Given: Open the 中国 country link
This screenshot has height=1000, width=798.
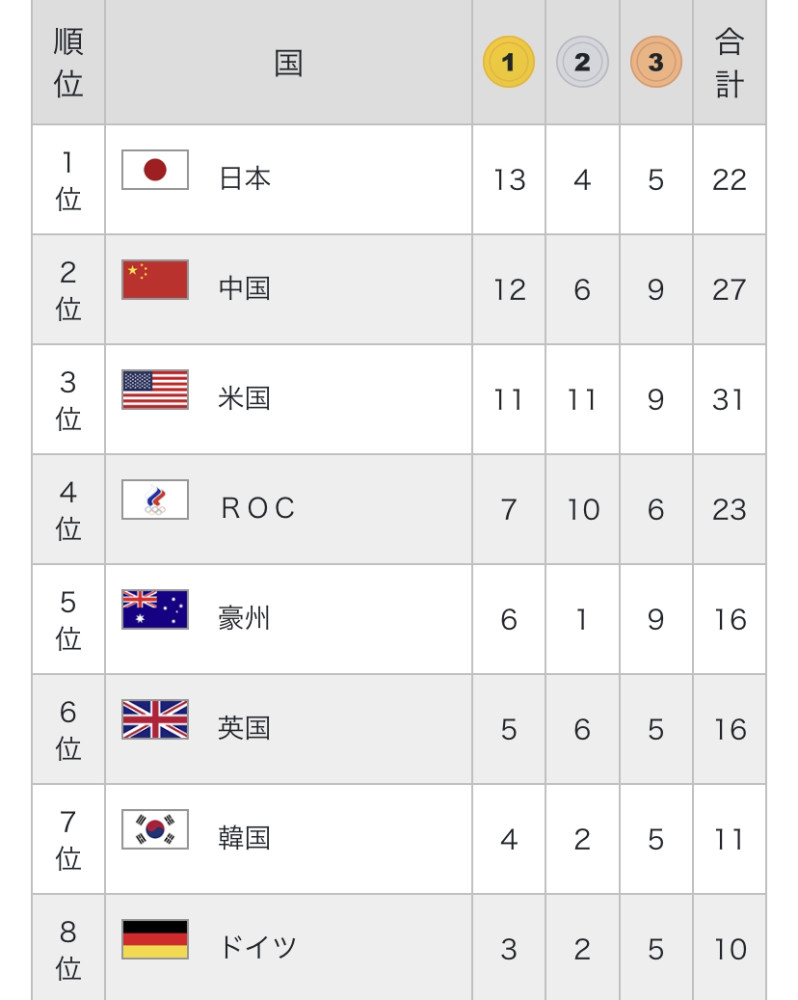Looking at the screenshot, I should [x=245, y=289].
